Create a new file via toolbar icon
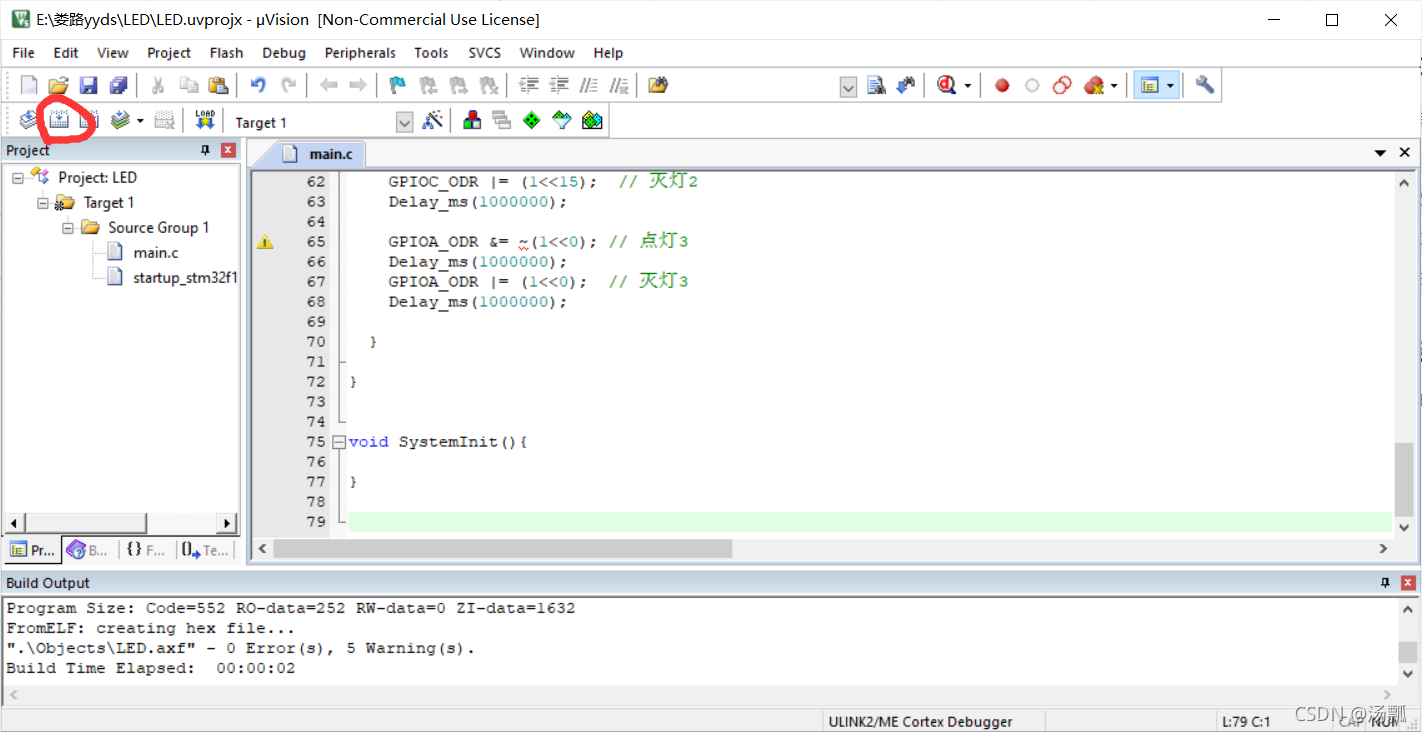This screenshot has height=732, width=1422. 29,86
